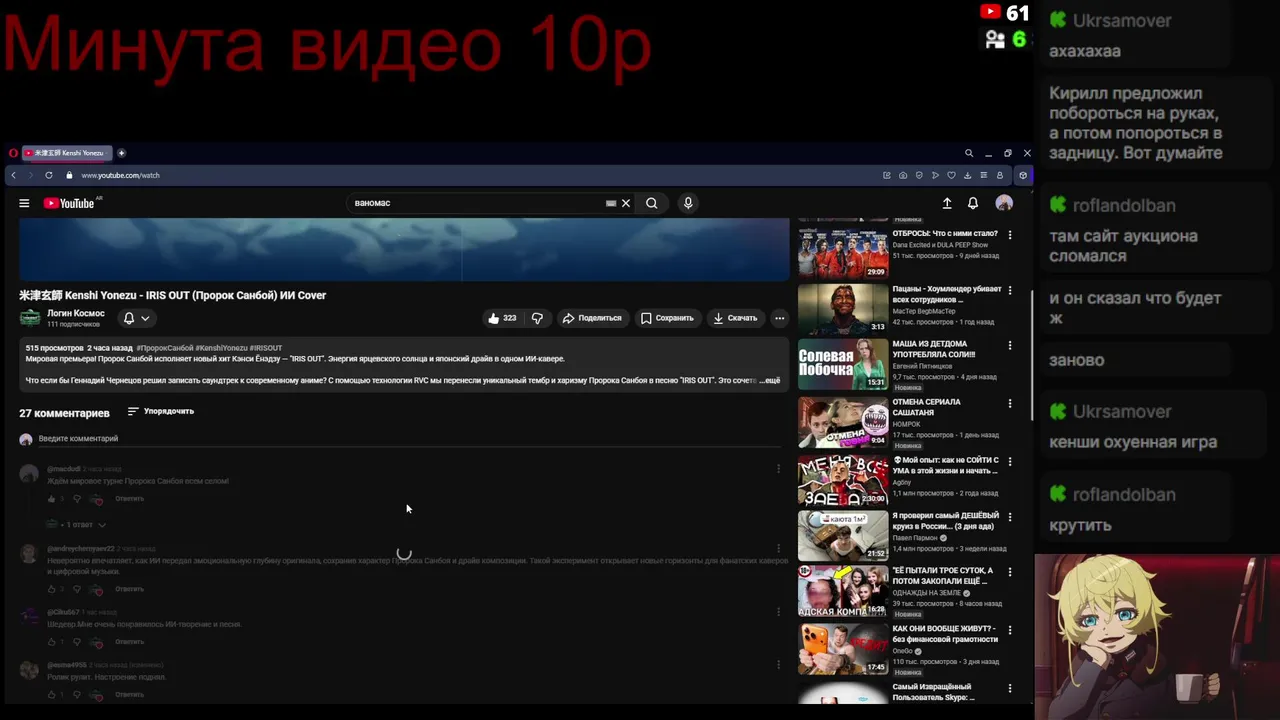Open the menu for the ОТМЕНА СЕРИАЛА САШАТАНЯ video
The width and height of the screenshot is (1280, 720).
pos(1010,404)
